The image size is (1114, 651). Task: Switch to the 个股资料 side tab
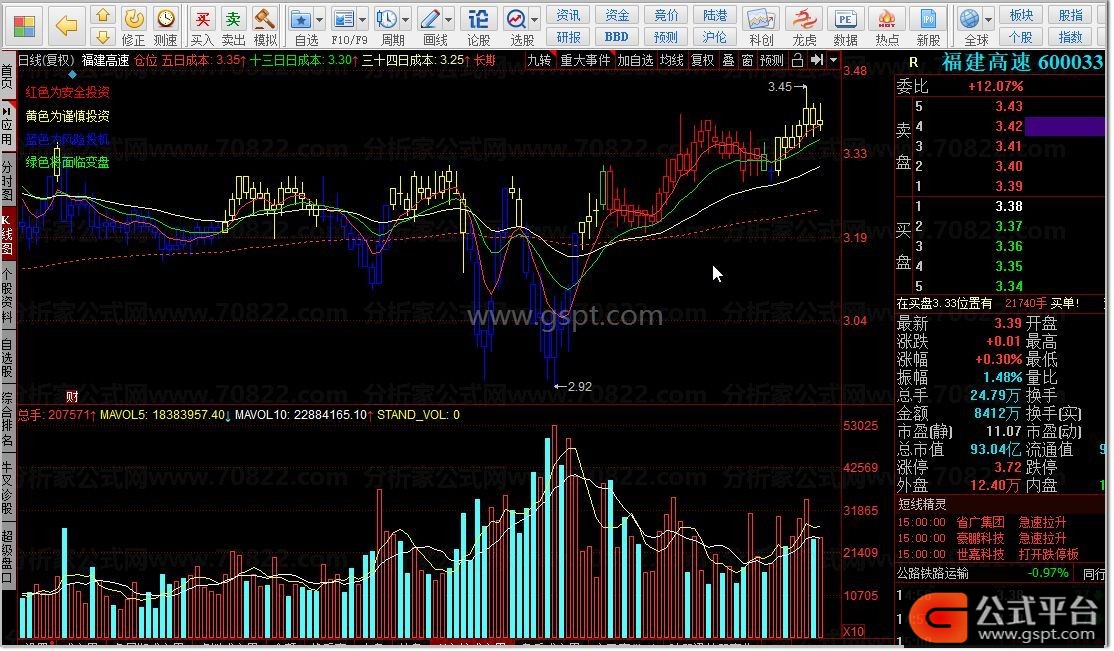click(7, 295)
